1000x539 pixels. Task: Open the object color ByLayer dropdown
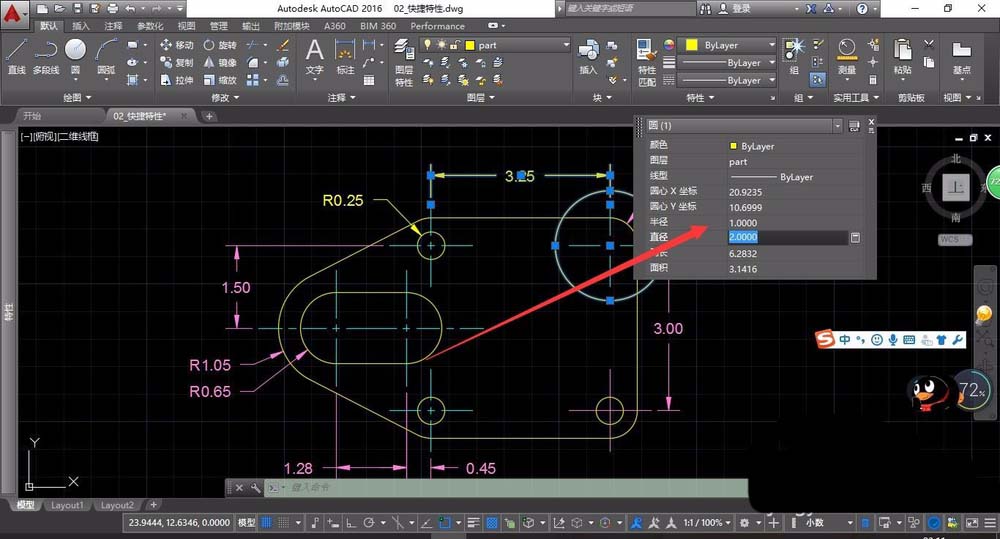point(727,45)
